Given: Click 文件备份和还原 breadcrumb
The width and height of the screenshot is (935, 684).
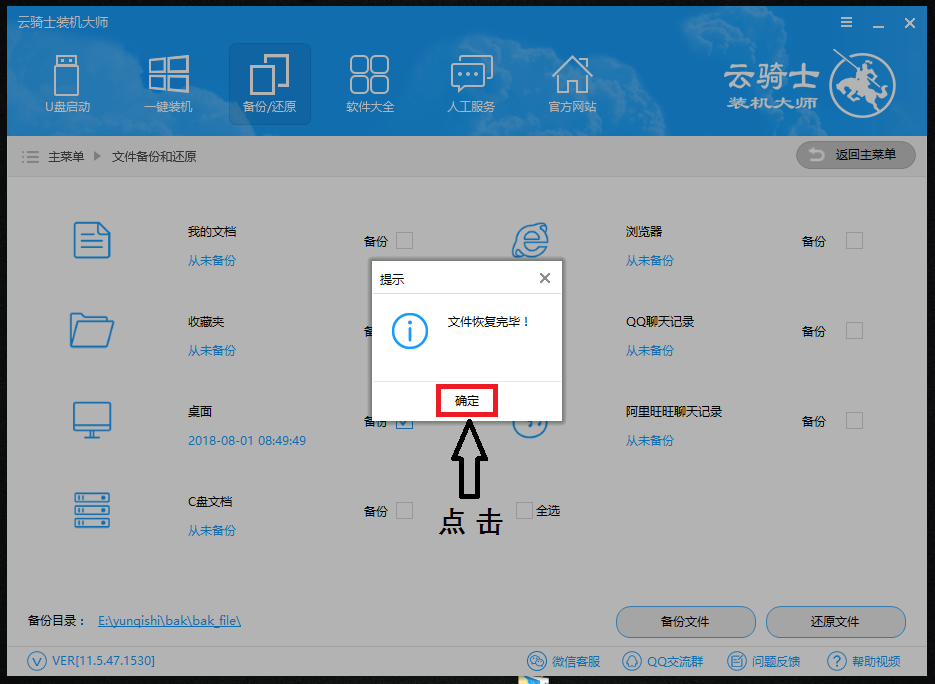Looking at the screenshot, I should coord(154,157).
